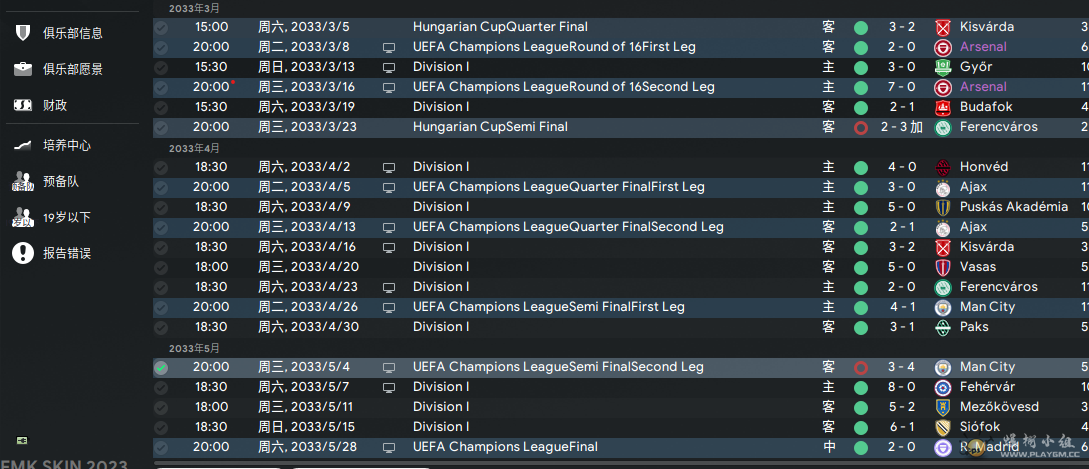Toggle the checkmark for 2033/3/5 Kisvárda match

(161, 28)
